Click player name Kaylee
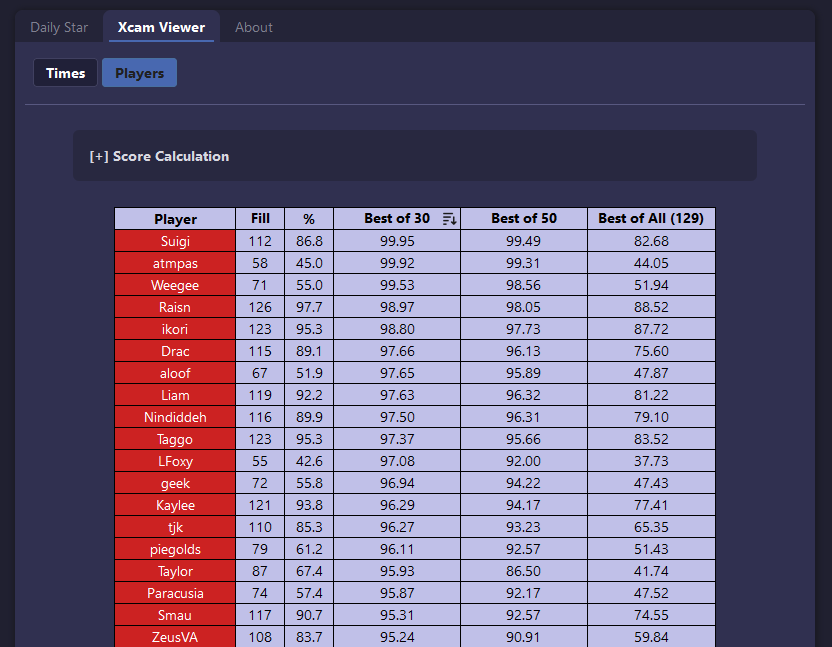Viewport: 832px width, 647px height. coord(175,505)
